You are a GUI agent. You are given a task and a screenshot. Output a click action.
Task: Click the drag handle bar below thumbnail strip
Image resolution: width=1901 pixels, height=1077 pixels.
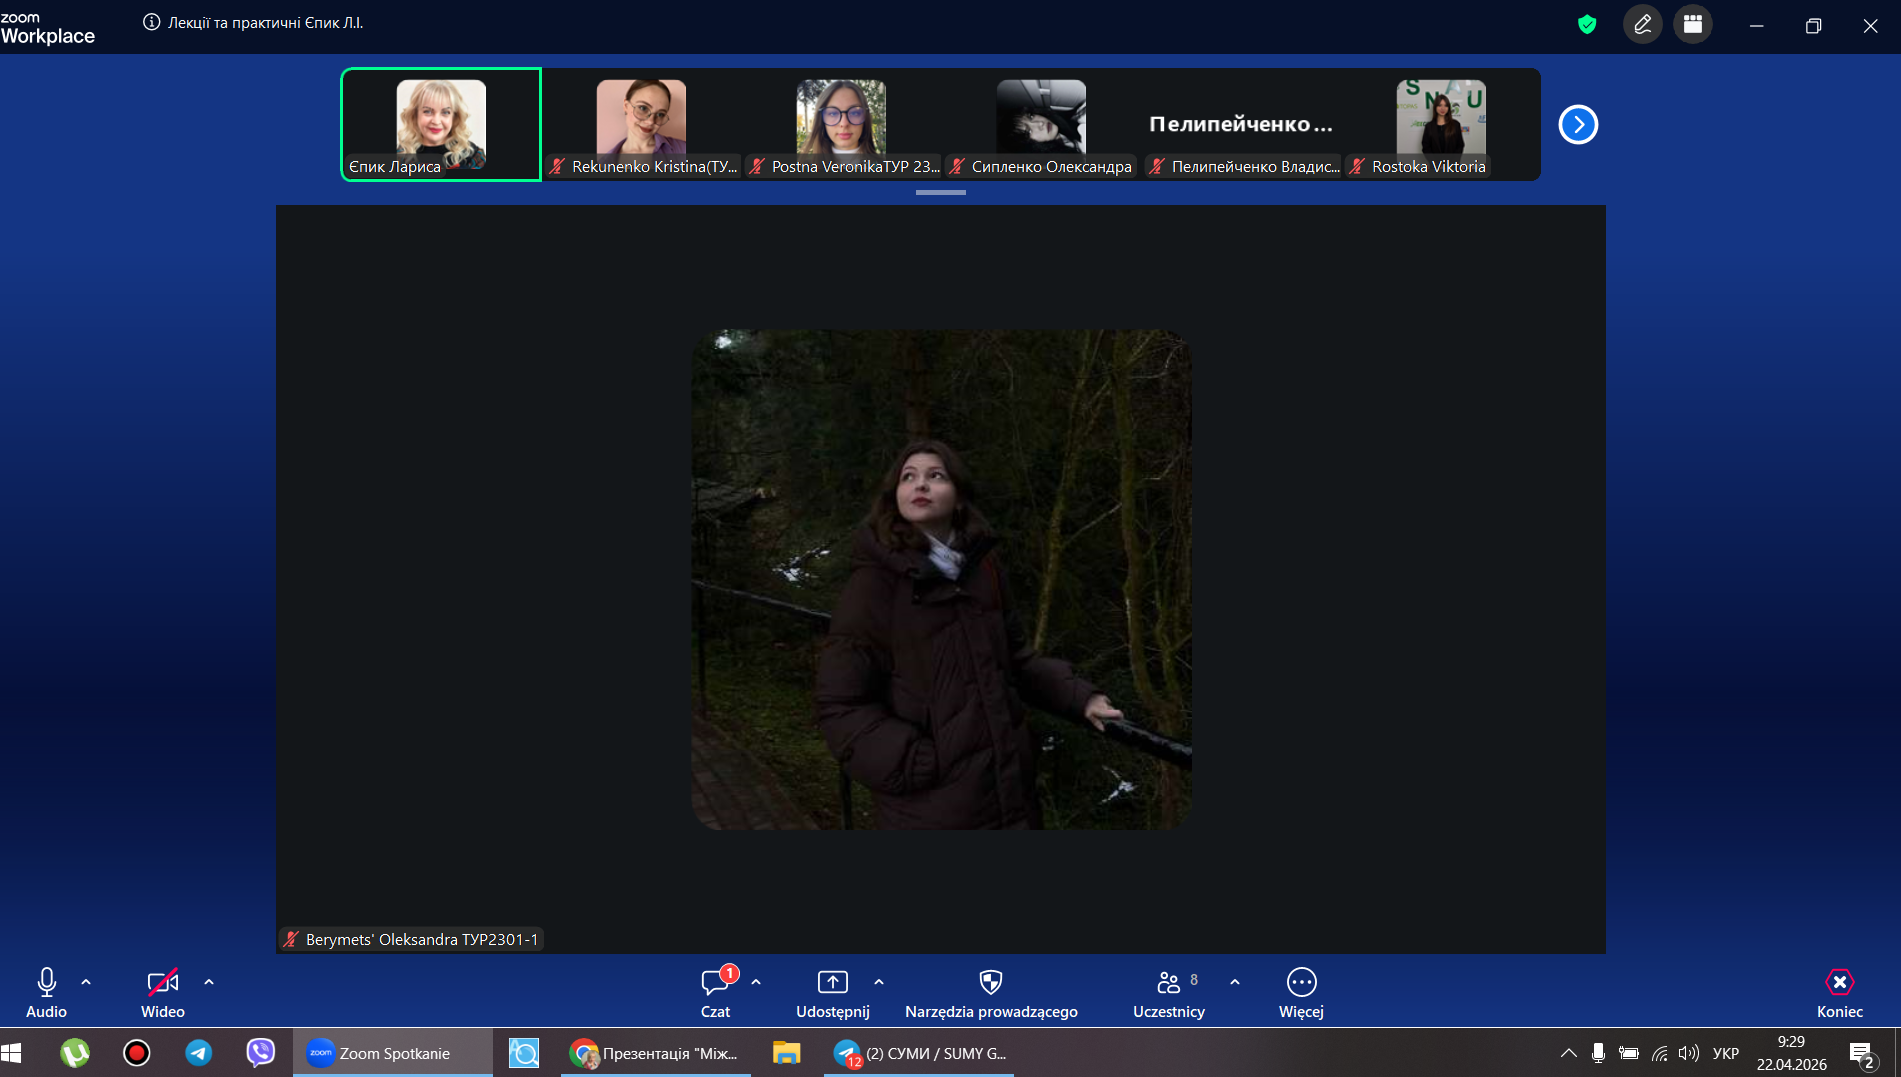tap(940, 192)
